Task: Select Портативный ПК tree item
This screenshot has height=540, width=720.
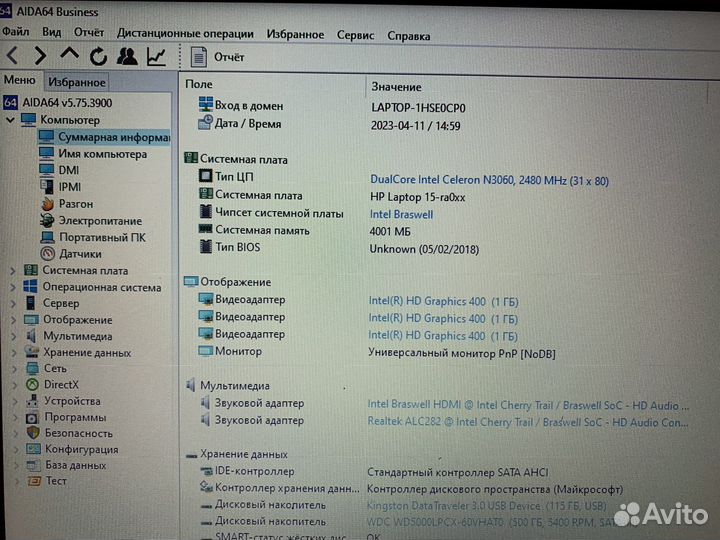Action: pos(102,237)
